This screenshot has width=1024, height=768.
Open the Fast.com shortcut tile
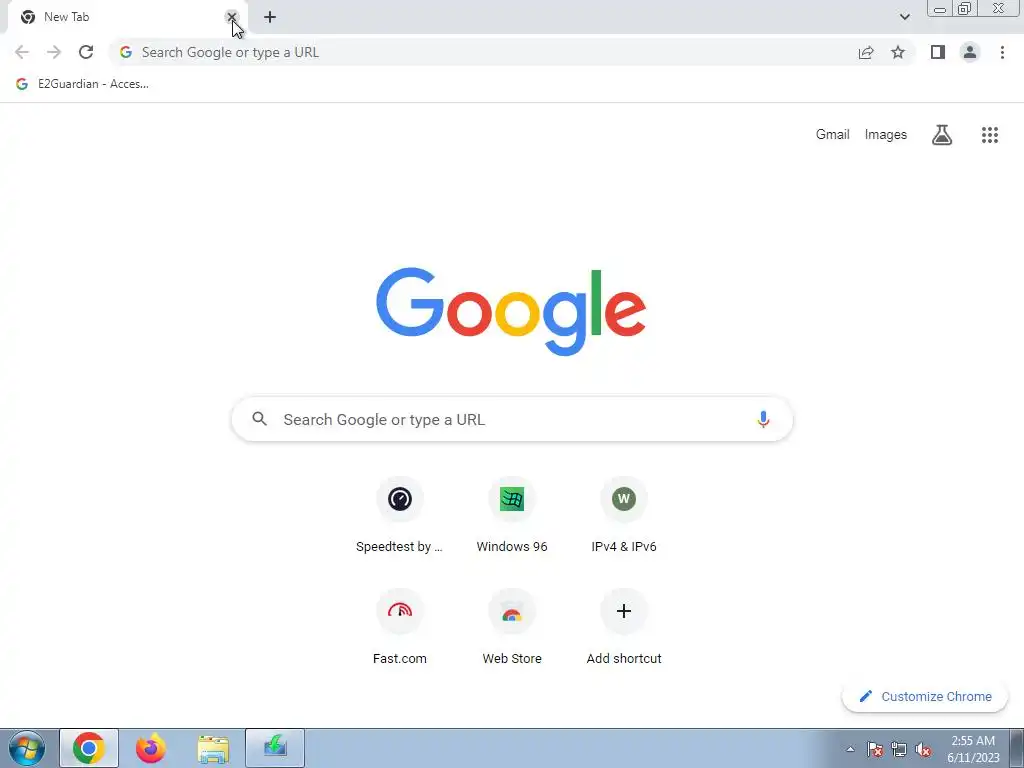(x=400, y=627)
